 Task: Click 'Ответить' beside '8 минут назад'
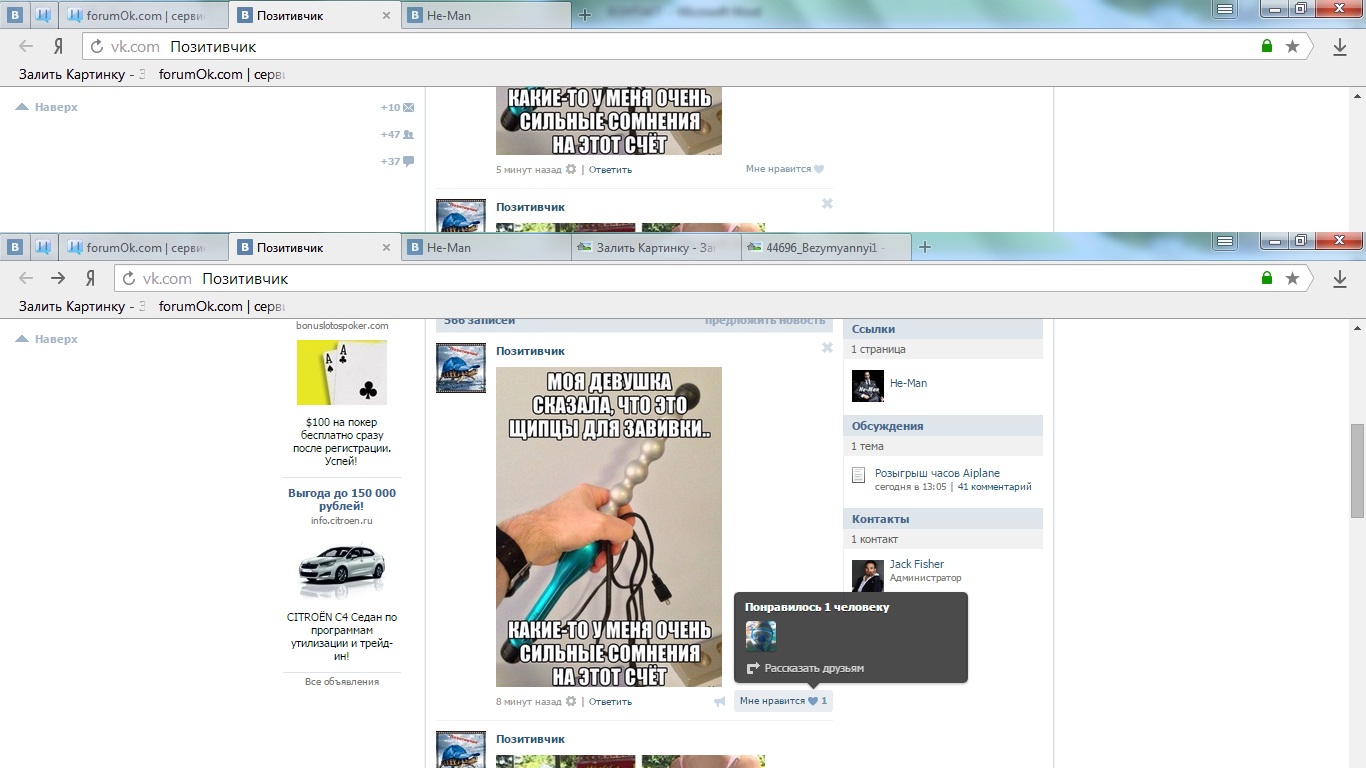(x=610, y=702)
